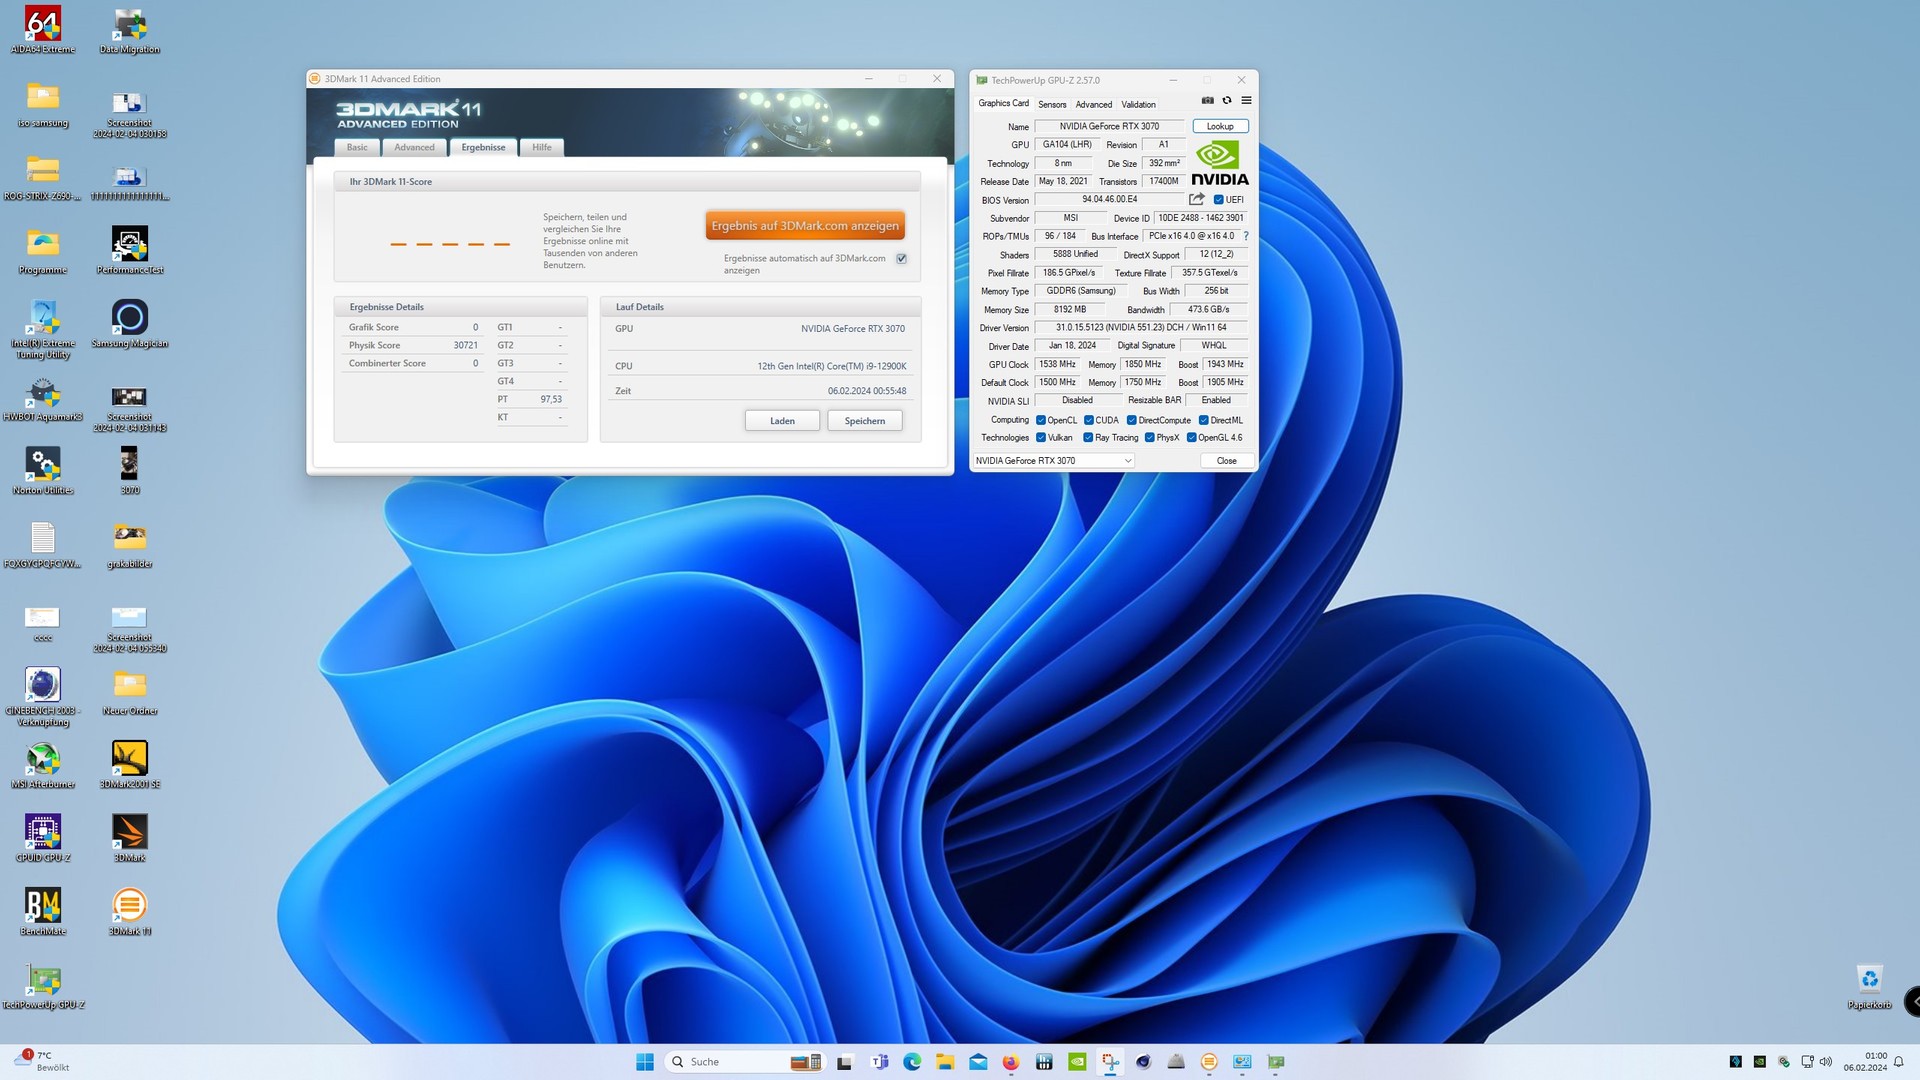Open the BenchMate desktop icon
Image resolution: width=1920 pixels, height=1080 pixels.
[43, 912]
